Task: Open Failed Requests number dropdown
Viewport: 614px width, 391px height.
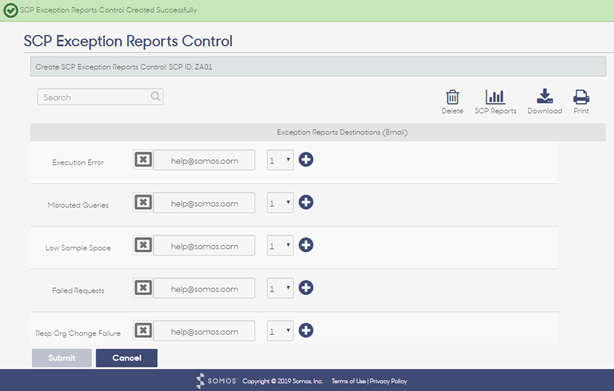Action: 280,288
